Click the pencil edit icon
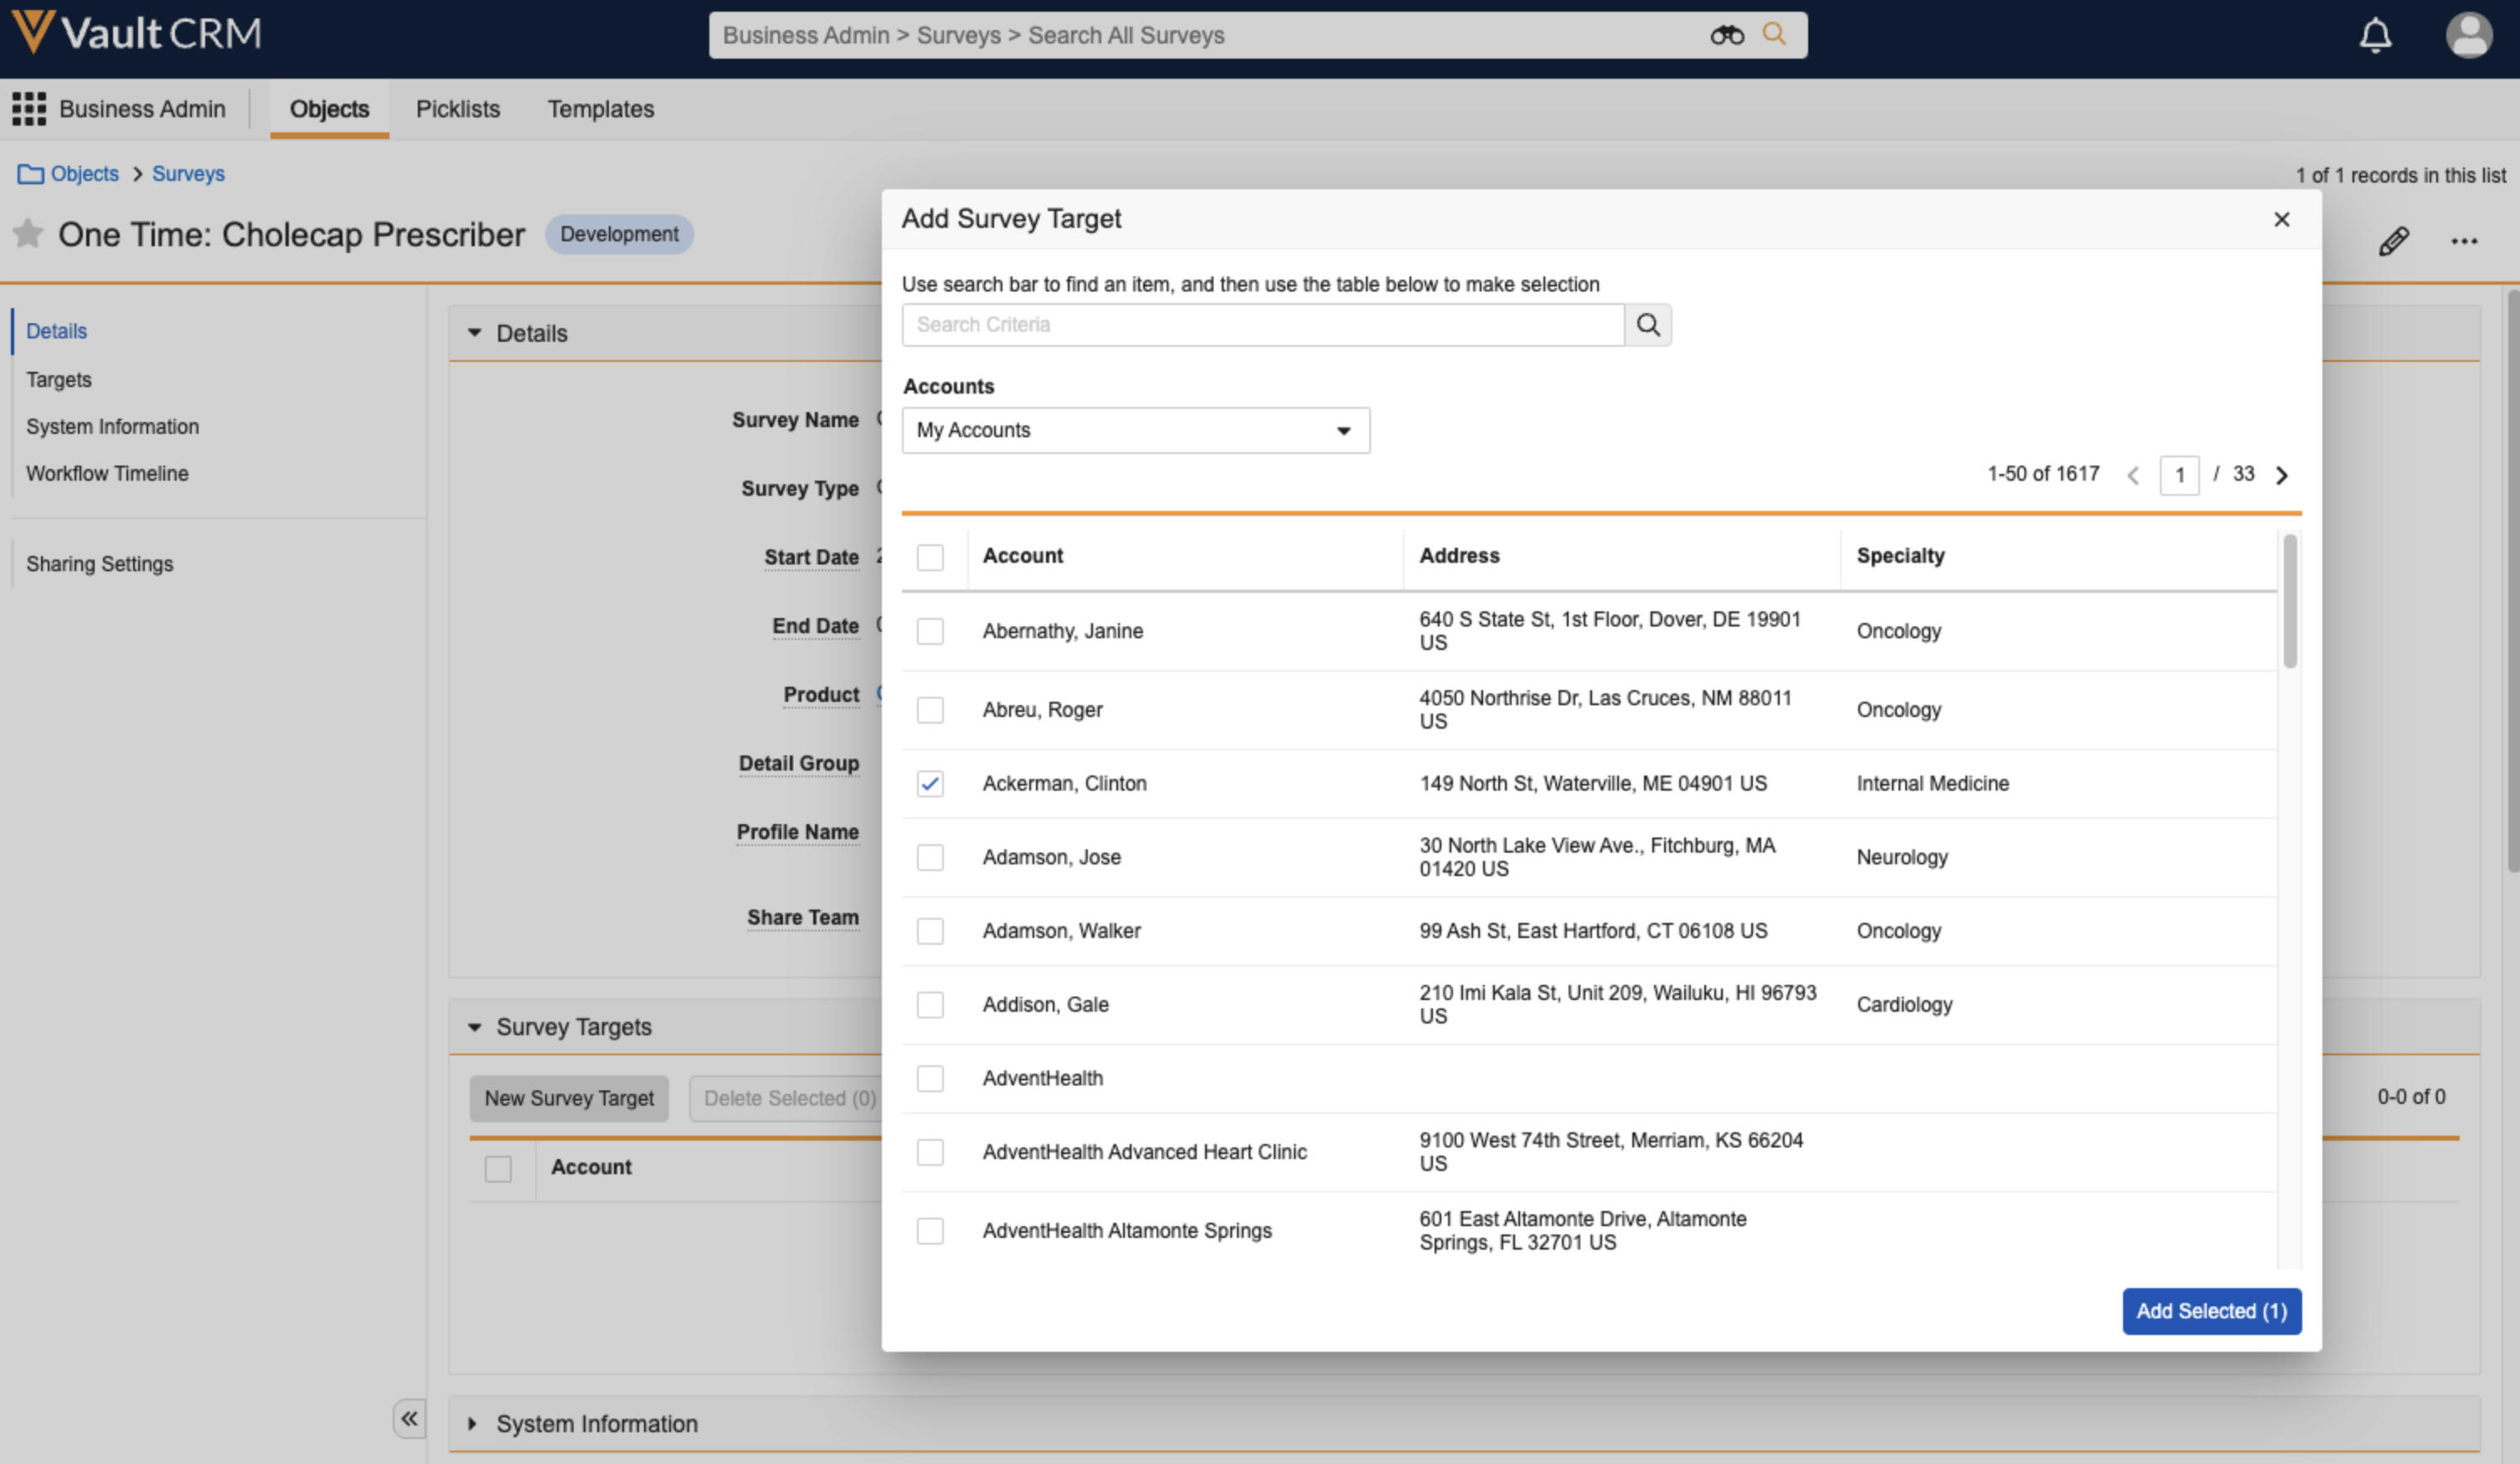 point(2393,241)
